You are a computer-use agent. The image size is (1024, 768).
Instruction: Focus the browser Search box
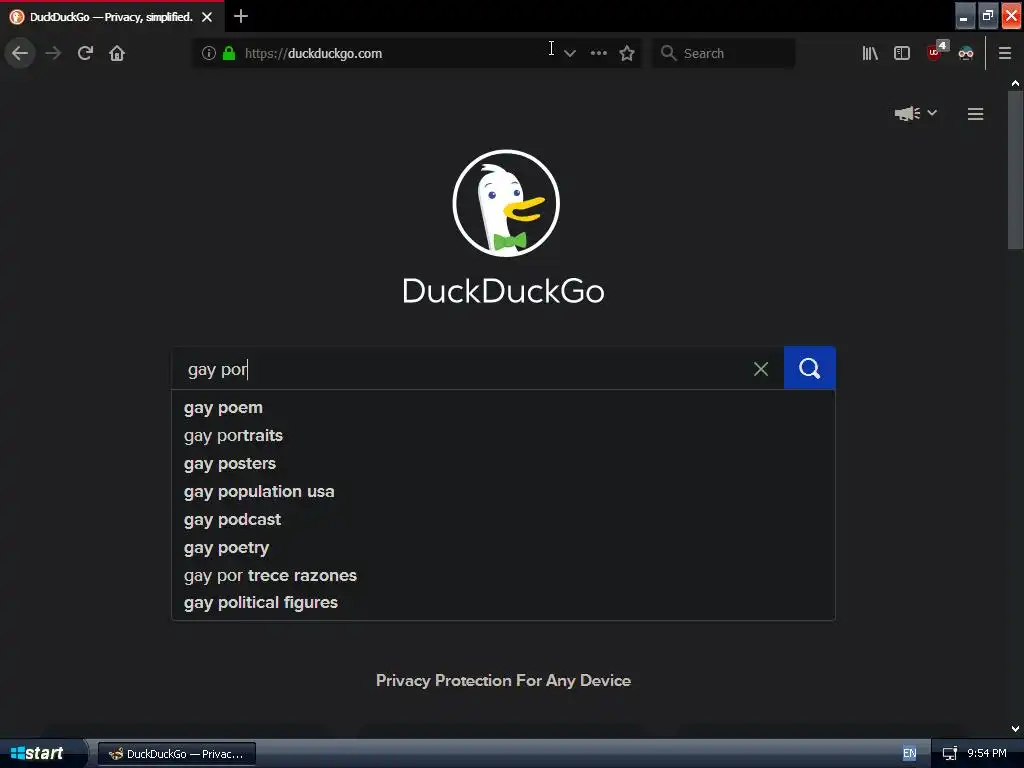724,54
